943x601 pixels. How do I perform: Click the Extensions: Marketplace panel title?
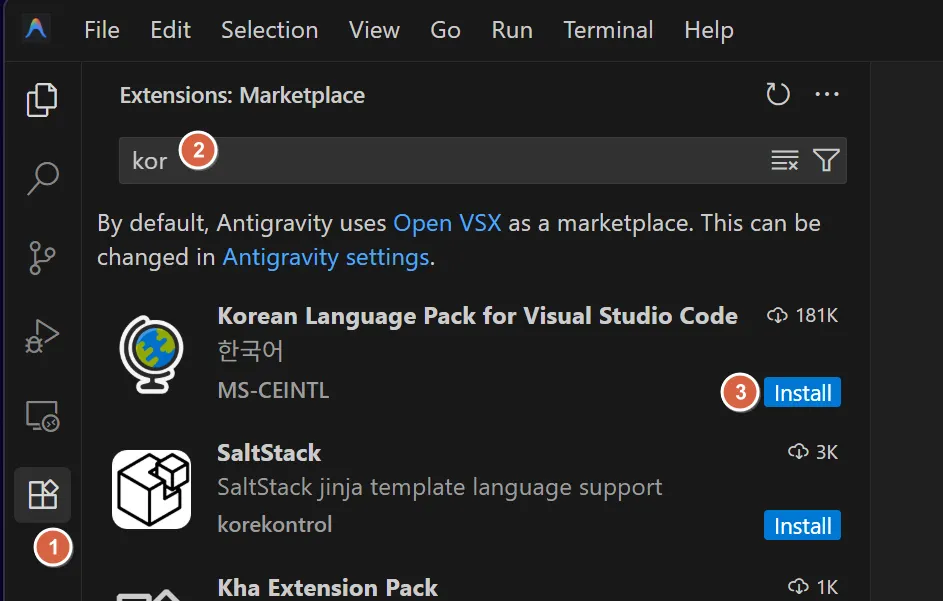click(x=242, y=95)
